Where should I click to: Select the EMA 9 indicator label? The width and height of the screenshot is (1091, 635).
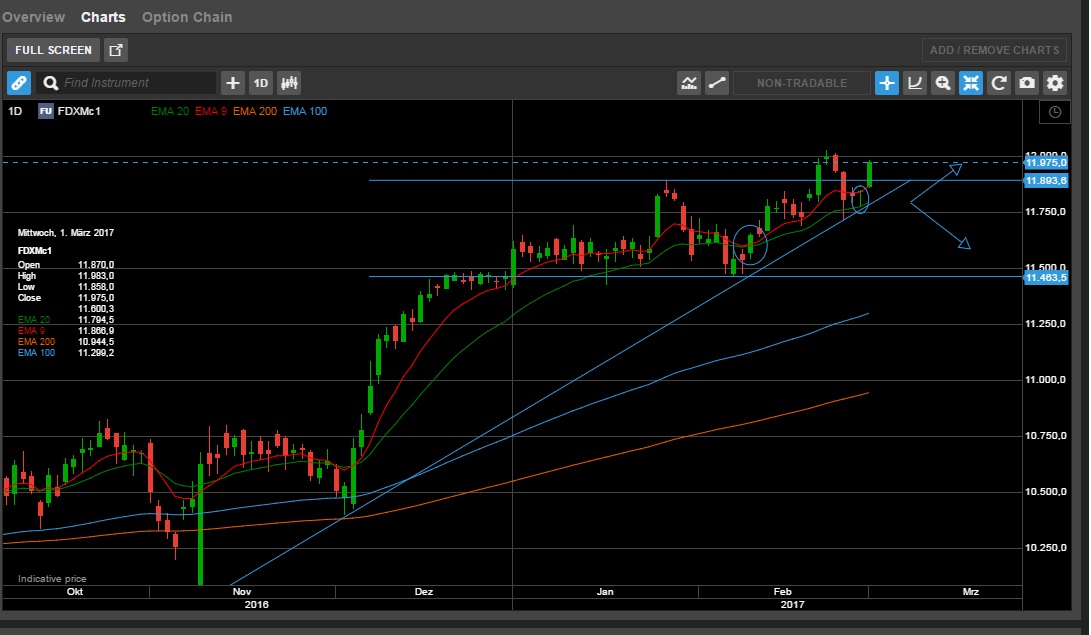click(x=211, y=111)
